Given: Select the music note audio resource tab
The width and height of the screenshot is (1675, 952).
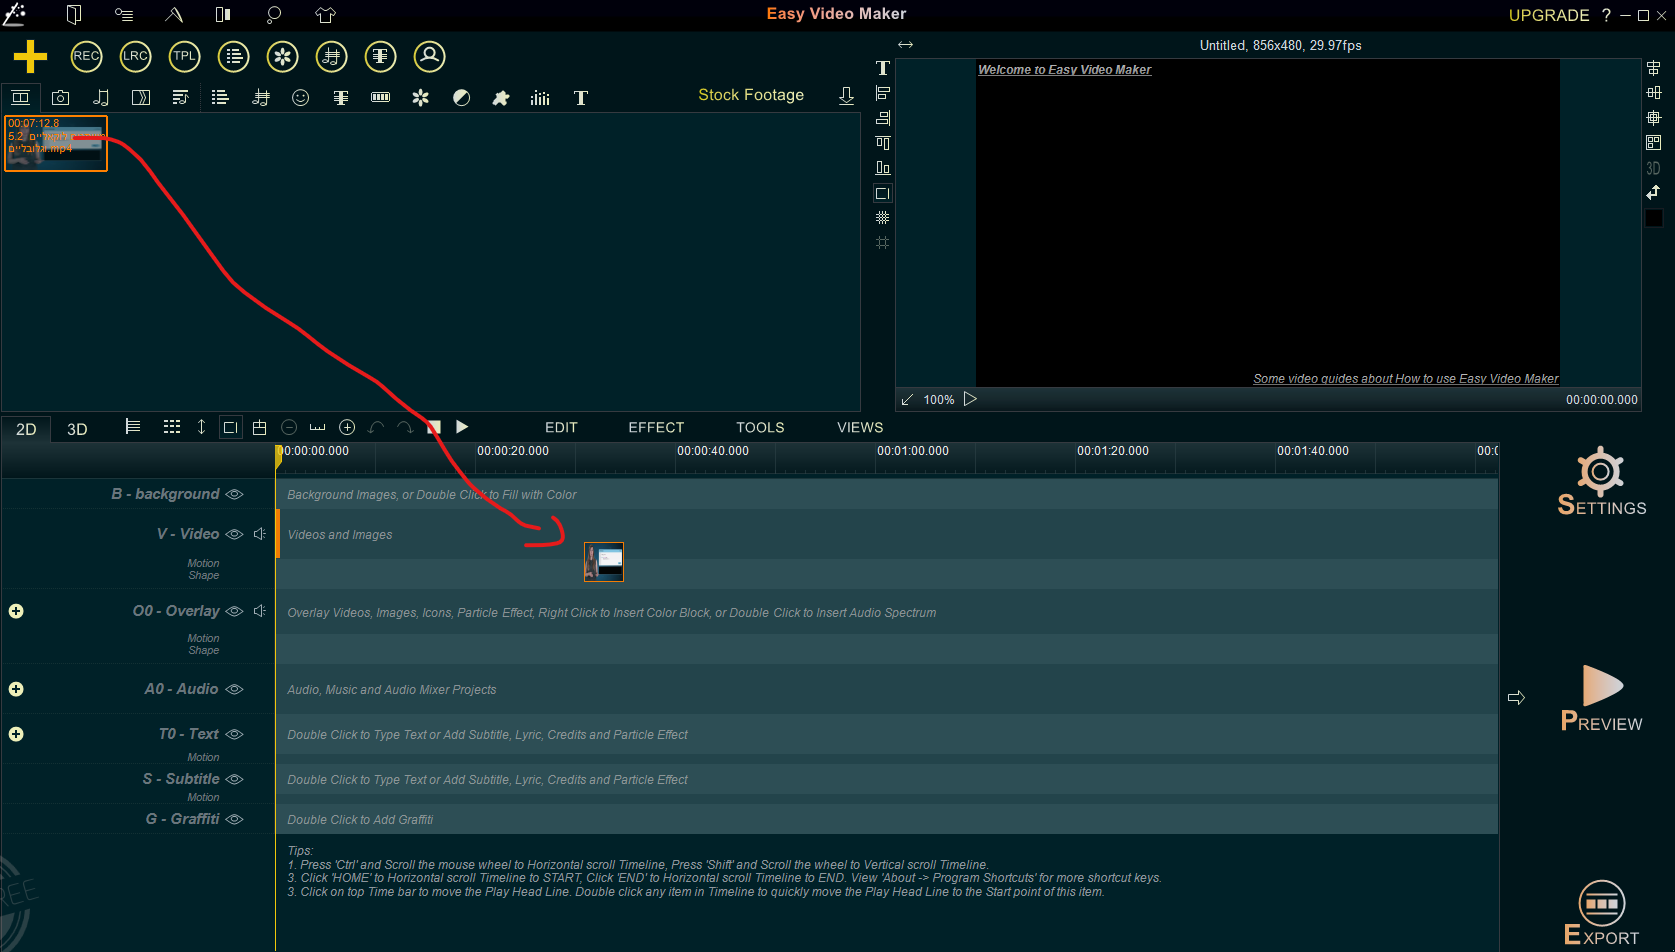Looking at the screenshot, I should point(101,97).
